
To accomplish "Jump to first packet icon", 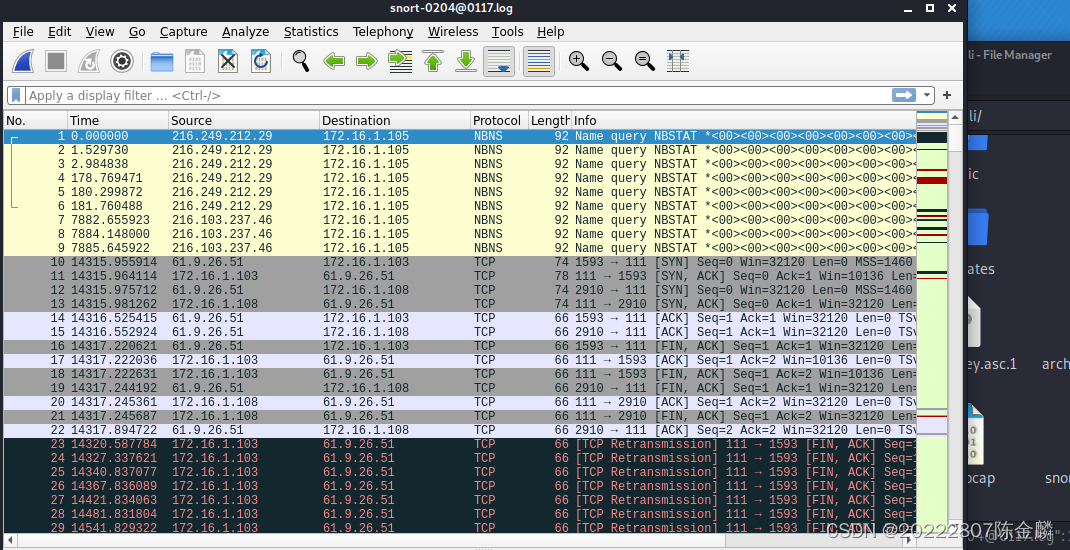I will tap(433, 61).
